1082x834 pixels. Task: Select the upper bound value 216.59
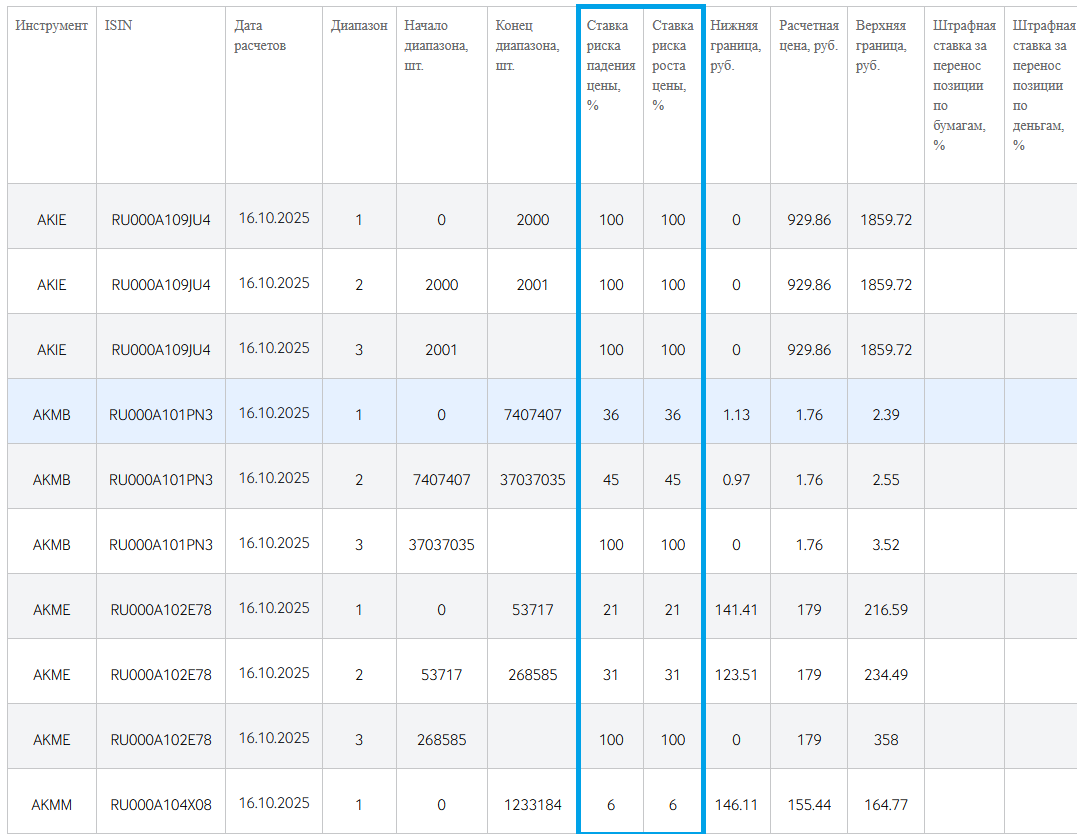pos(885,609)
